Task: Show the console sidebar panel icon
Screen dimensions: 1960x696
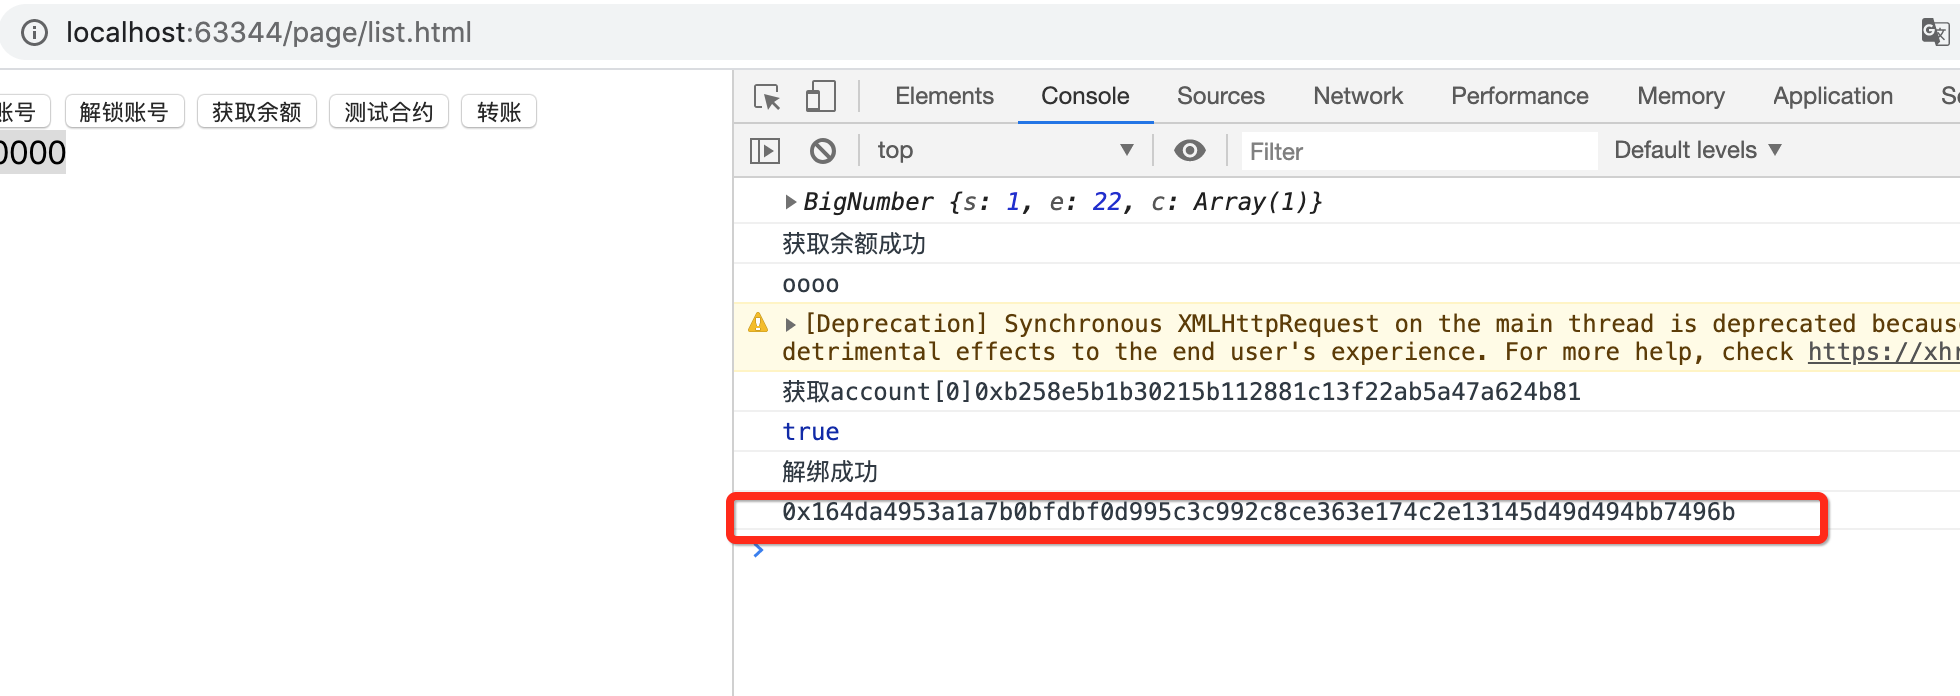Action: pyautogui.click(x=765, y=151)
